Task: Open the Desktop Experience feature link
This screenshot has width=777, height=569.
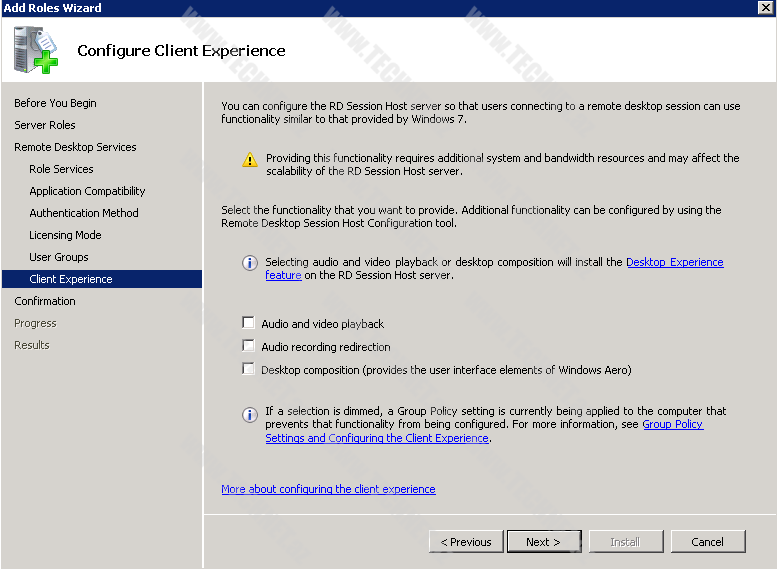Action: pos(674,262)
